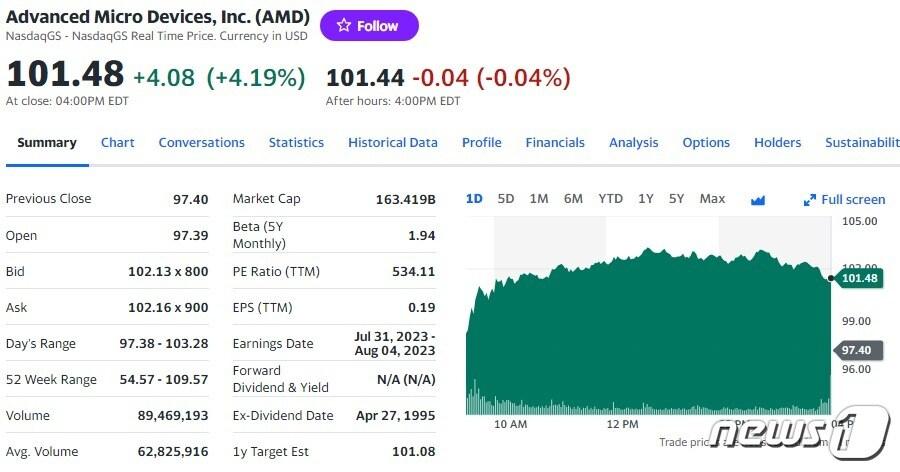Click the star icon in Follow button
This screenshot has height=472, width=900.
343,26
